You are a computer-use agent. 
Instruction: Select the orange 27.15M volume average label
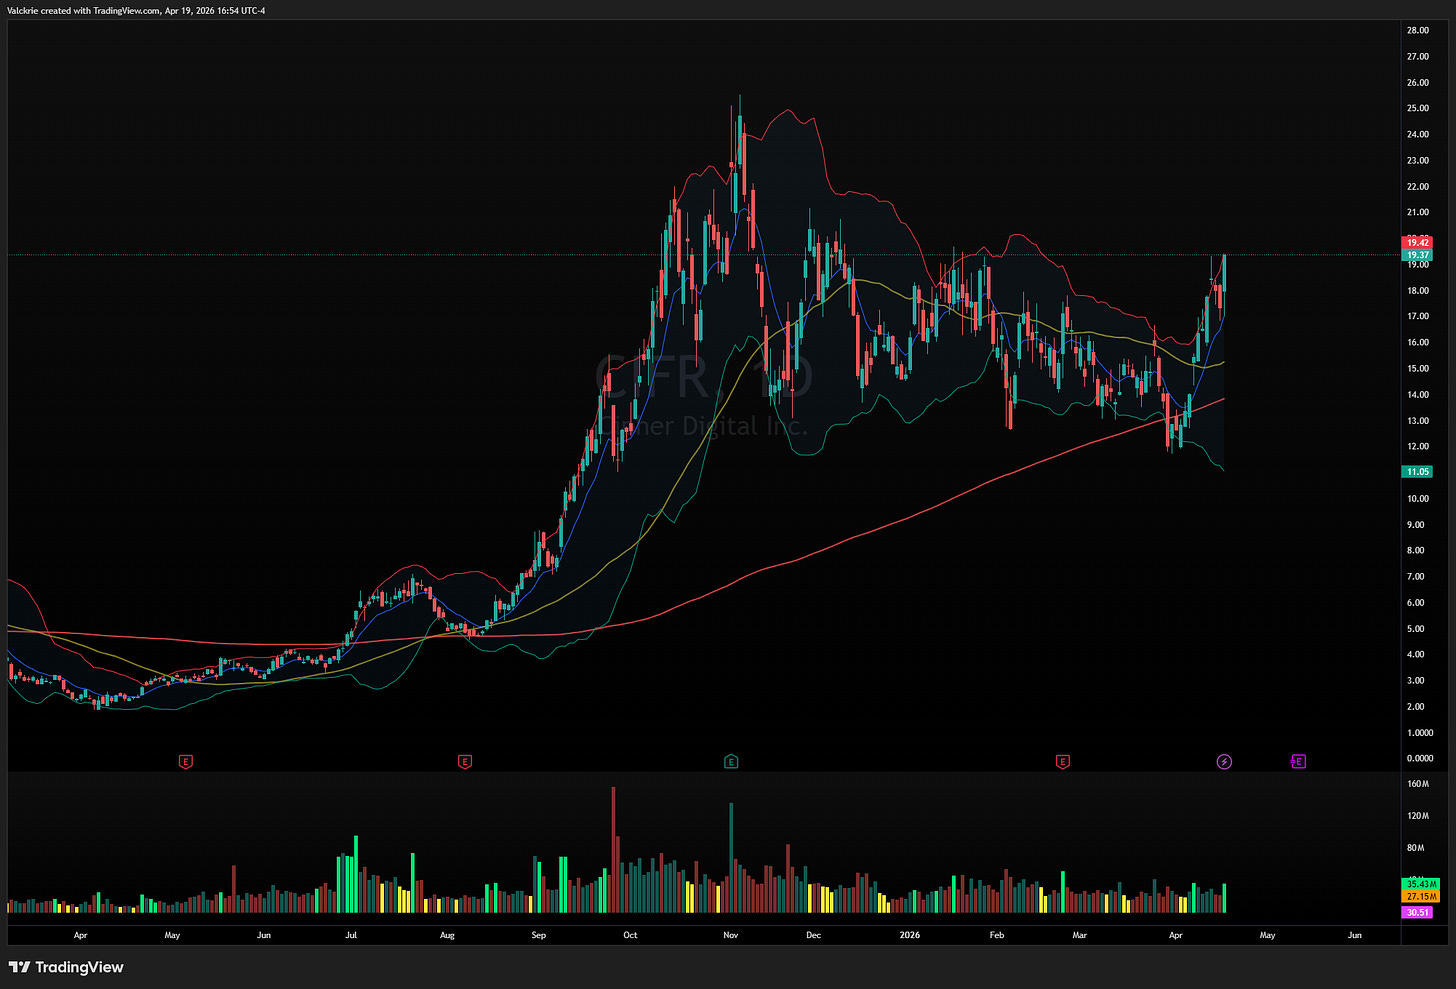click(x=1421, y=897)
